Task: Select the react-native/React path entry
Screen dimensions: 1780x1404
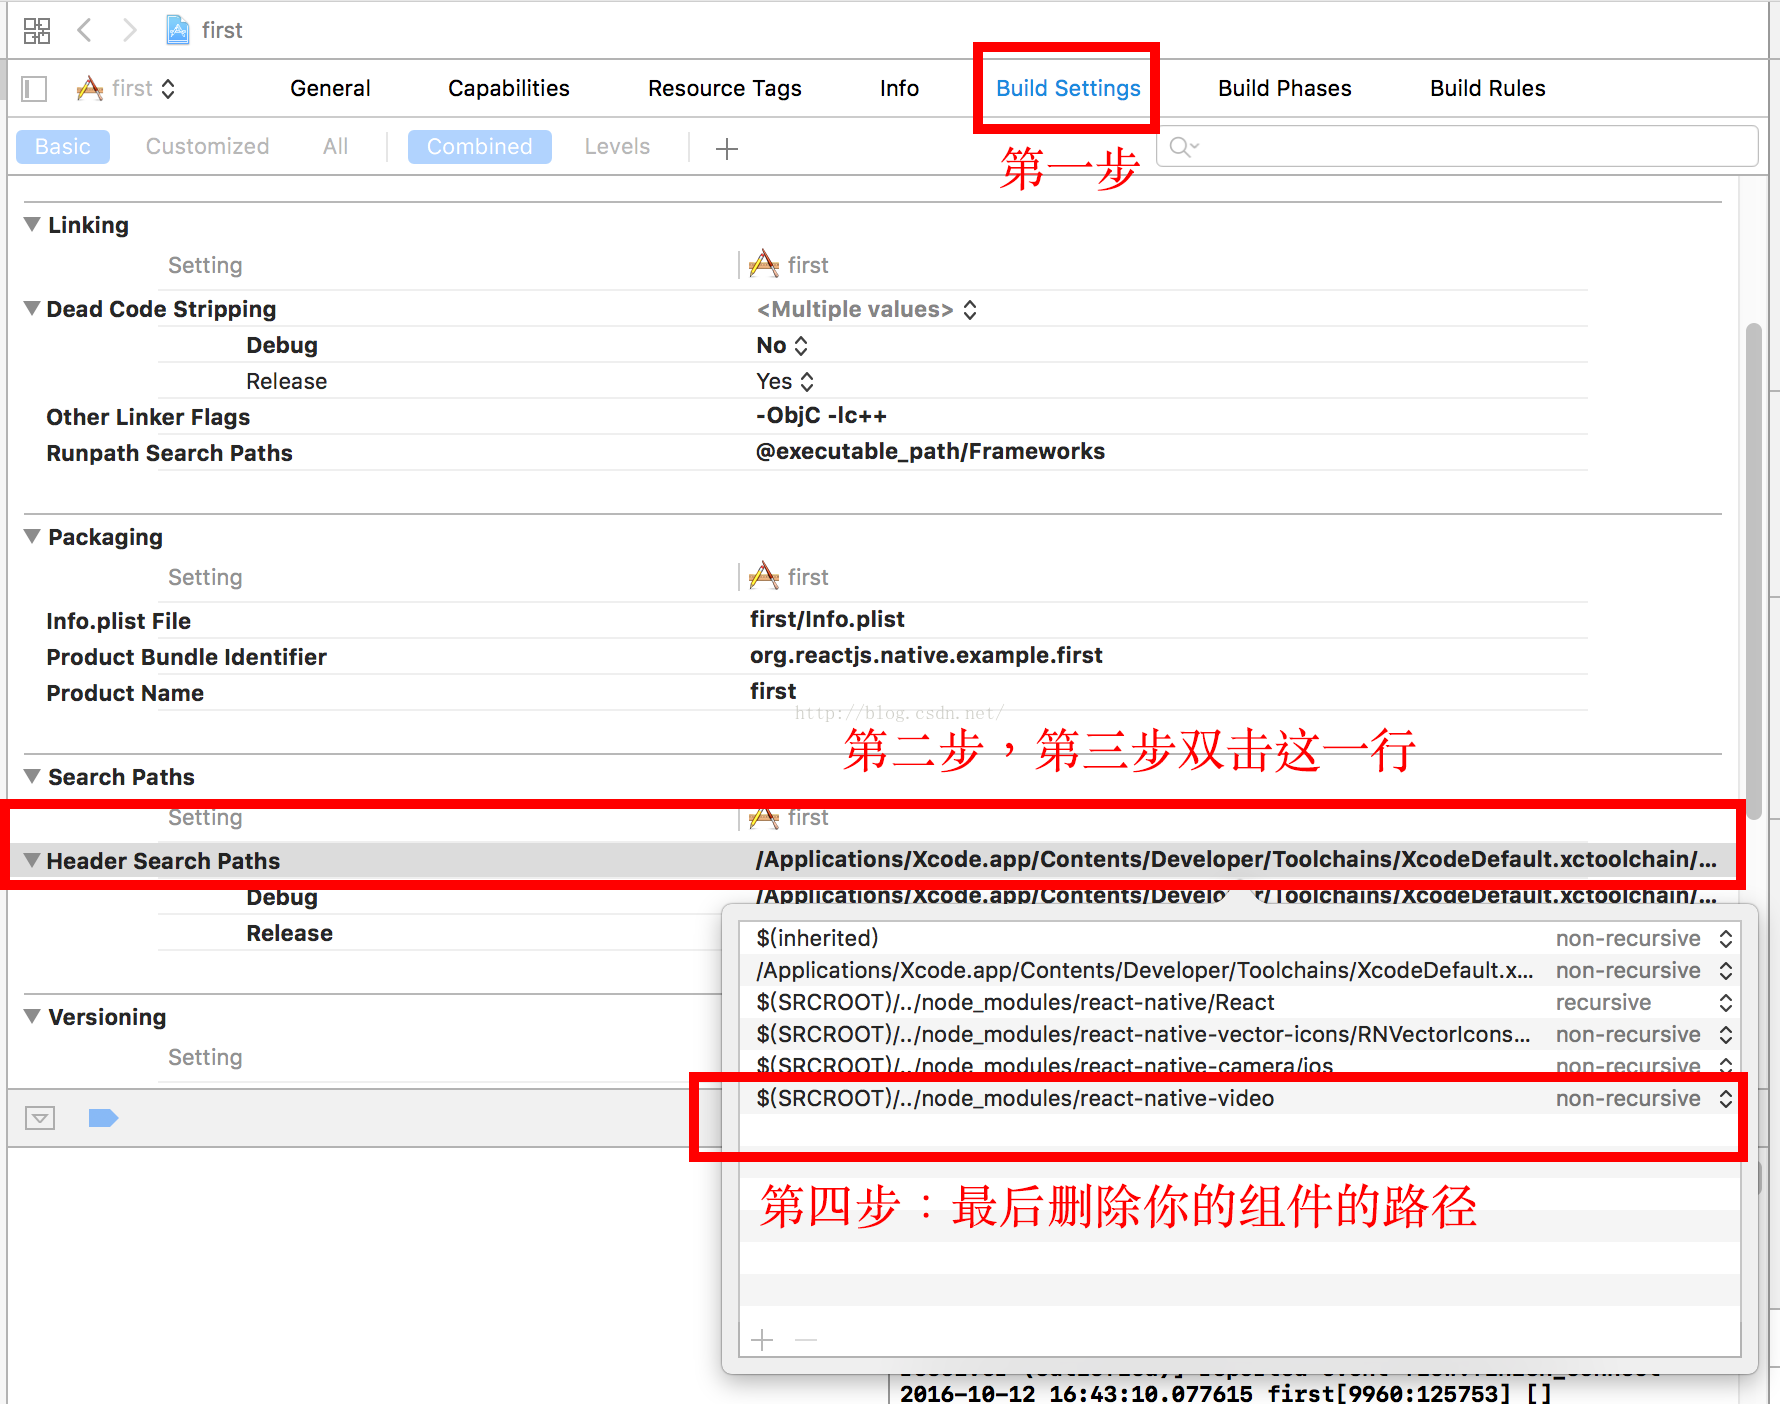Action: tap(1239, 1002)
